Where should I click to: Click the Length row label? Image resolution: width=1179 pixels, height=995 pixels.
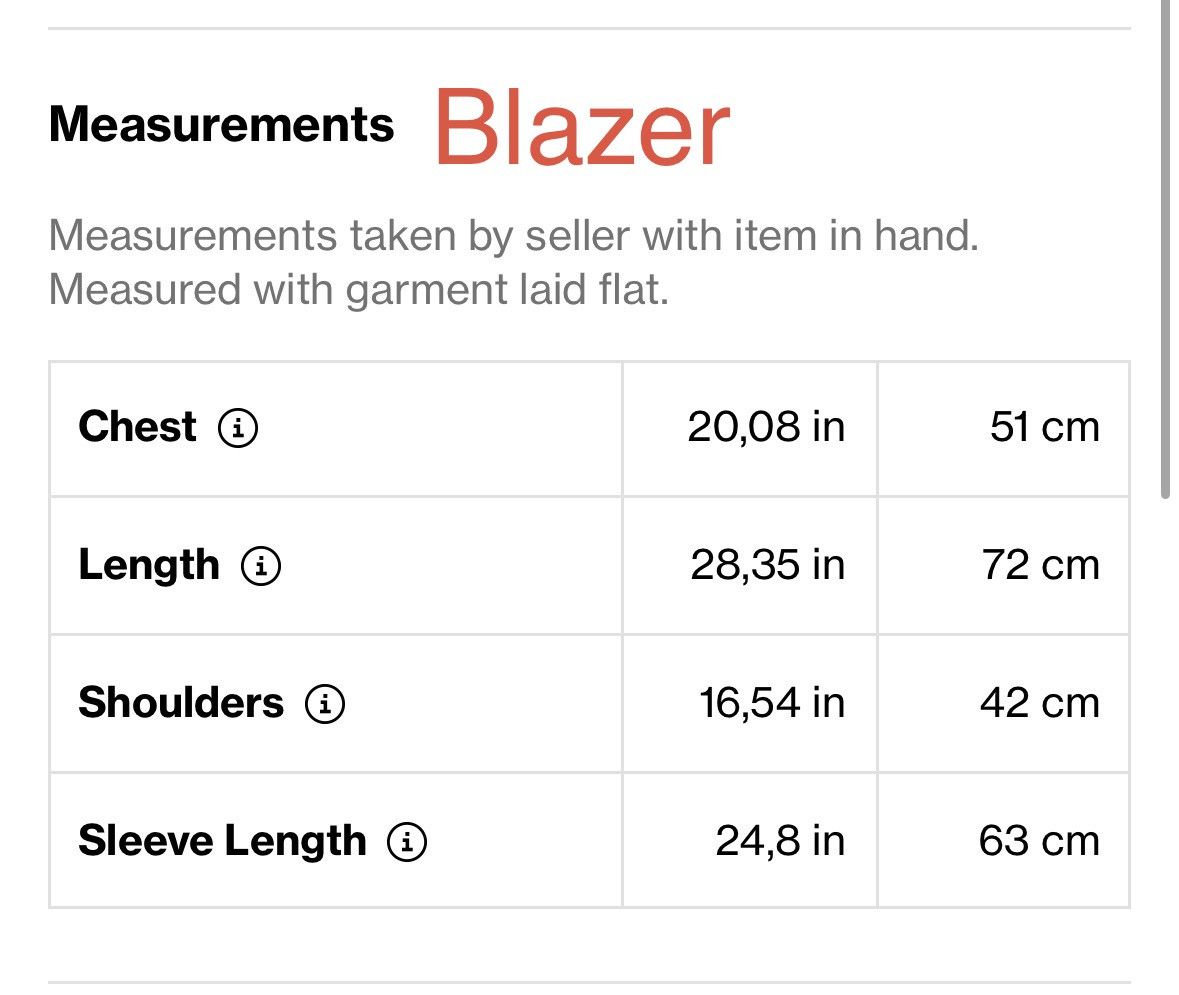(149, 566)
